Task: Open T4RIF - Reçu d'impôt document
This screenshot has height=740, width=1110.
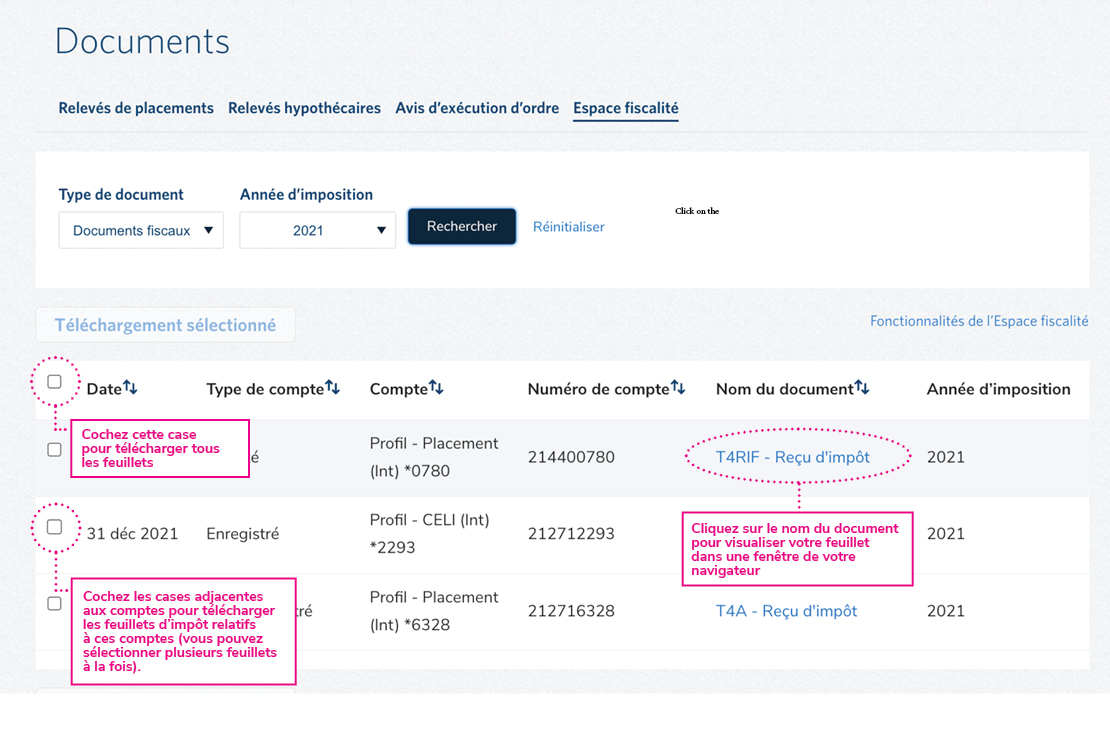Action: [792, 457]
